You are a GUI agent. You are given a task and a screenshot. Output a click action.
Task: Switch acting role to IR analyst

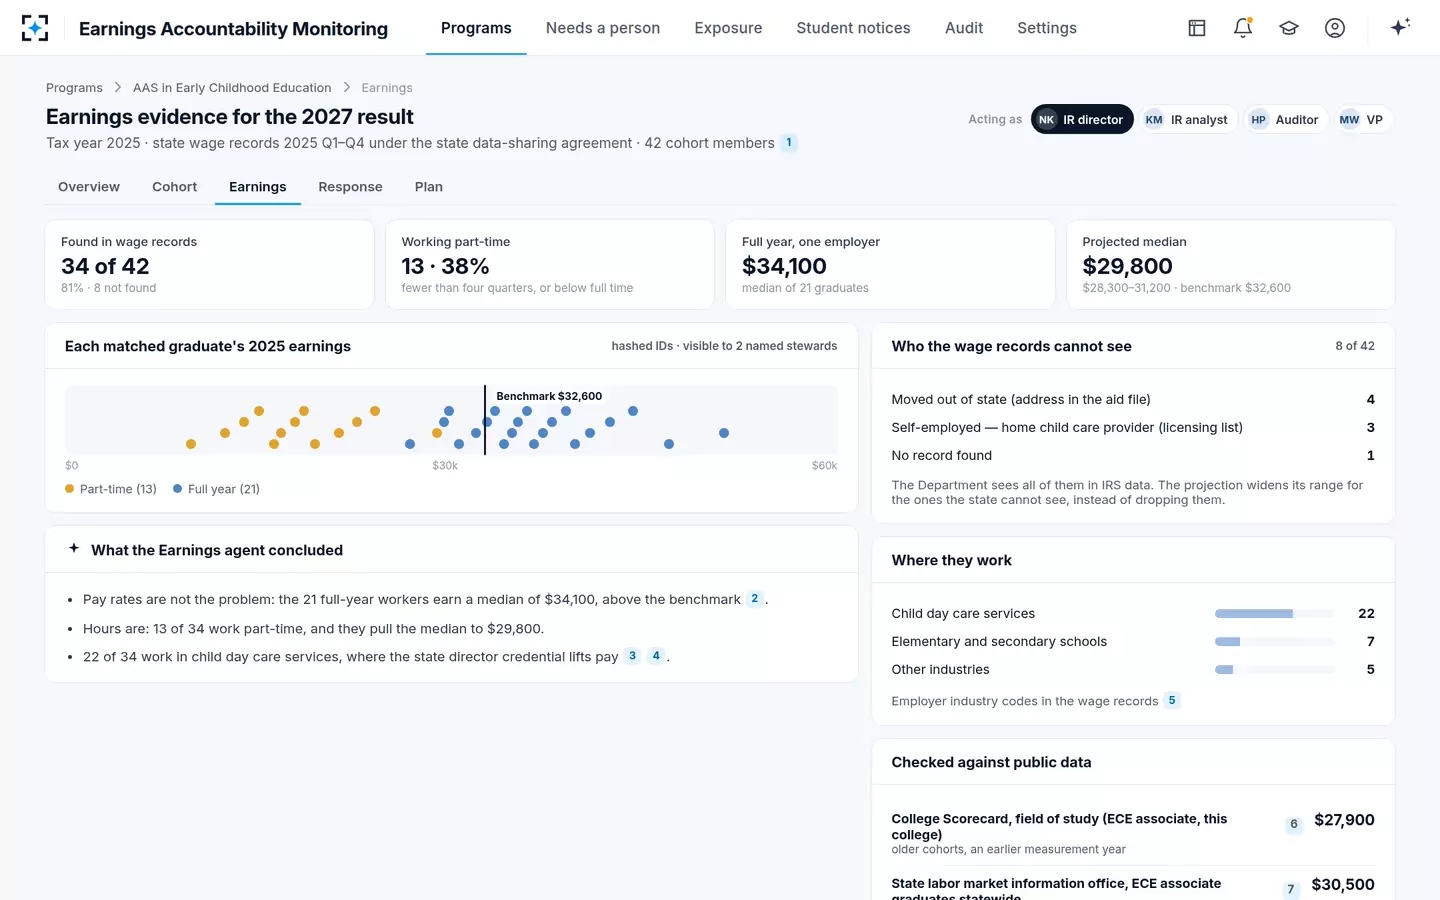click(x=1188, y=120)
